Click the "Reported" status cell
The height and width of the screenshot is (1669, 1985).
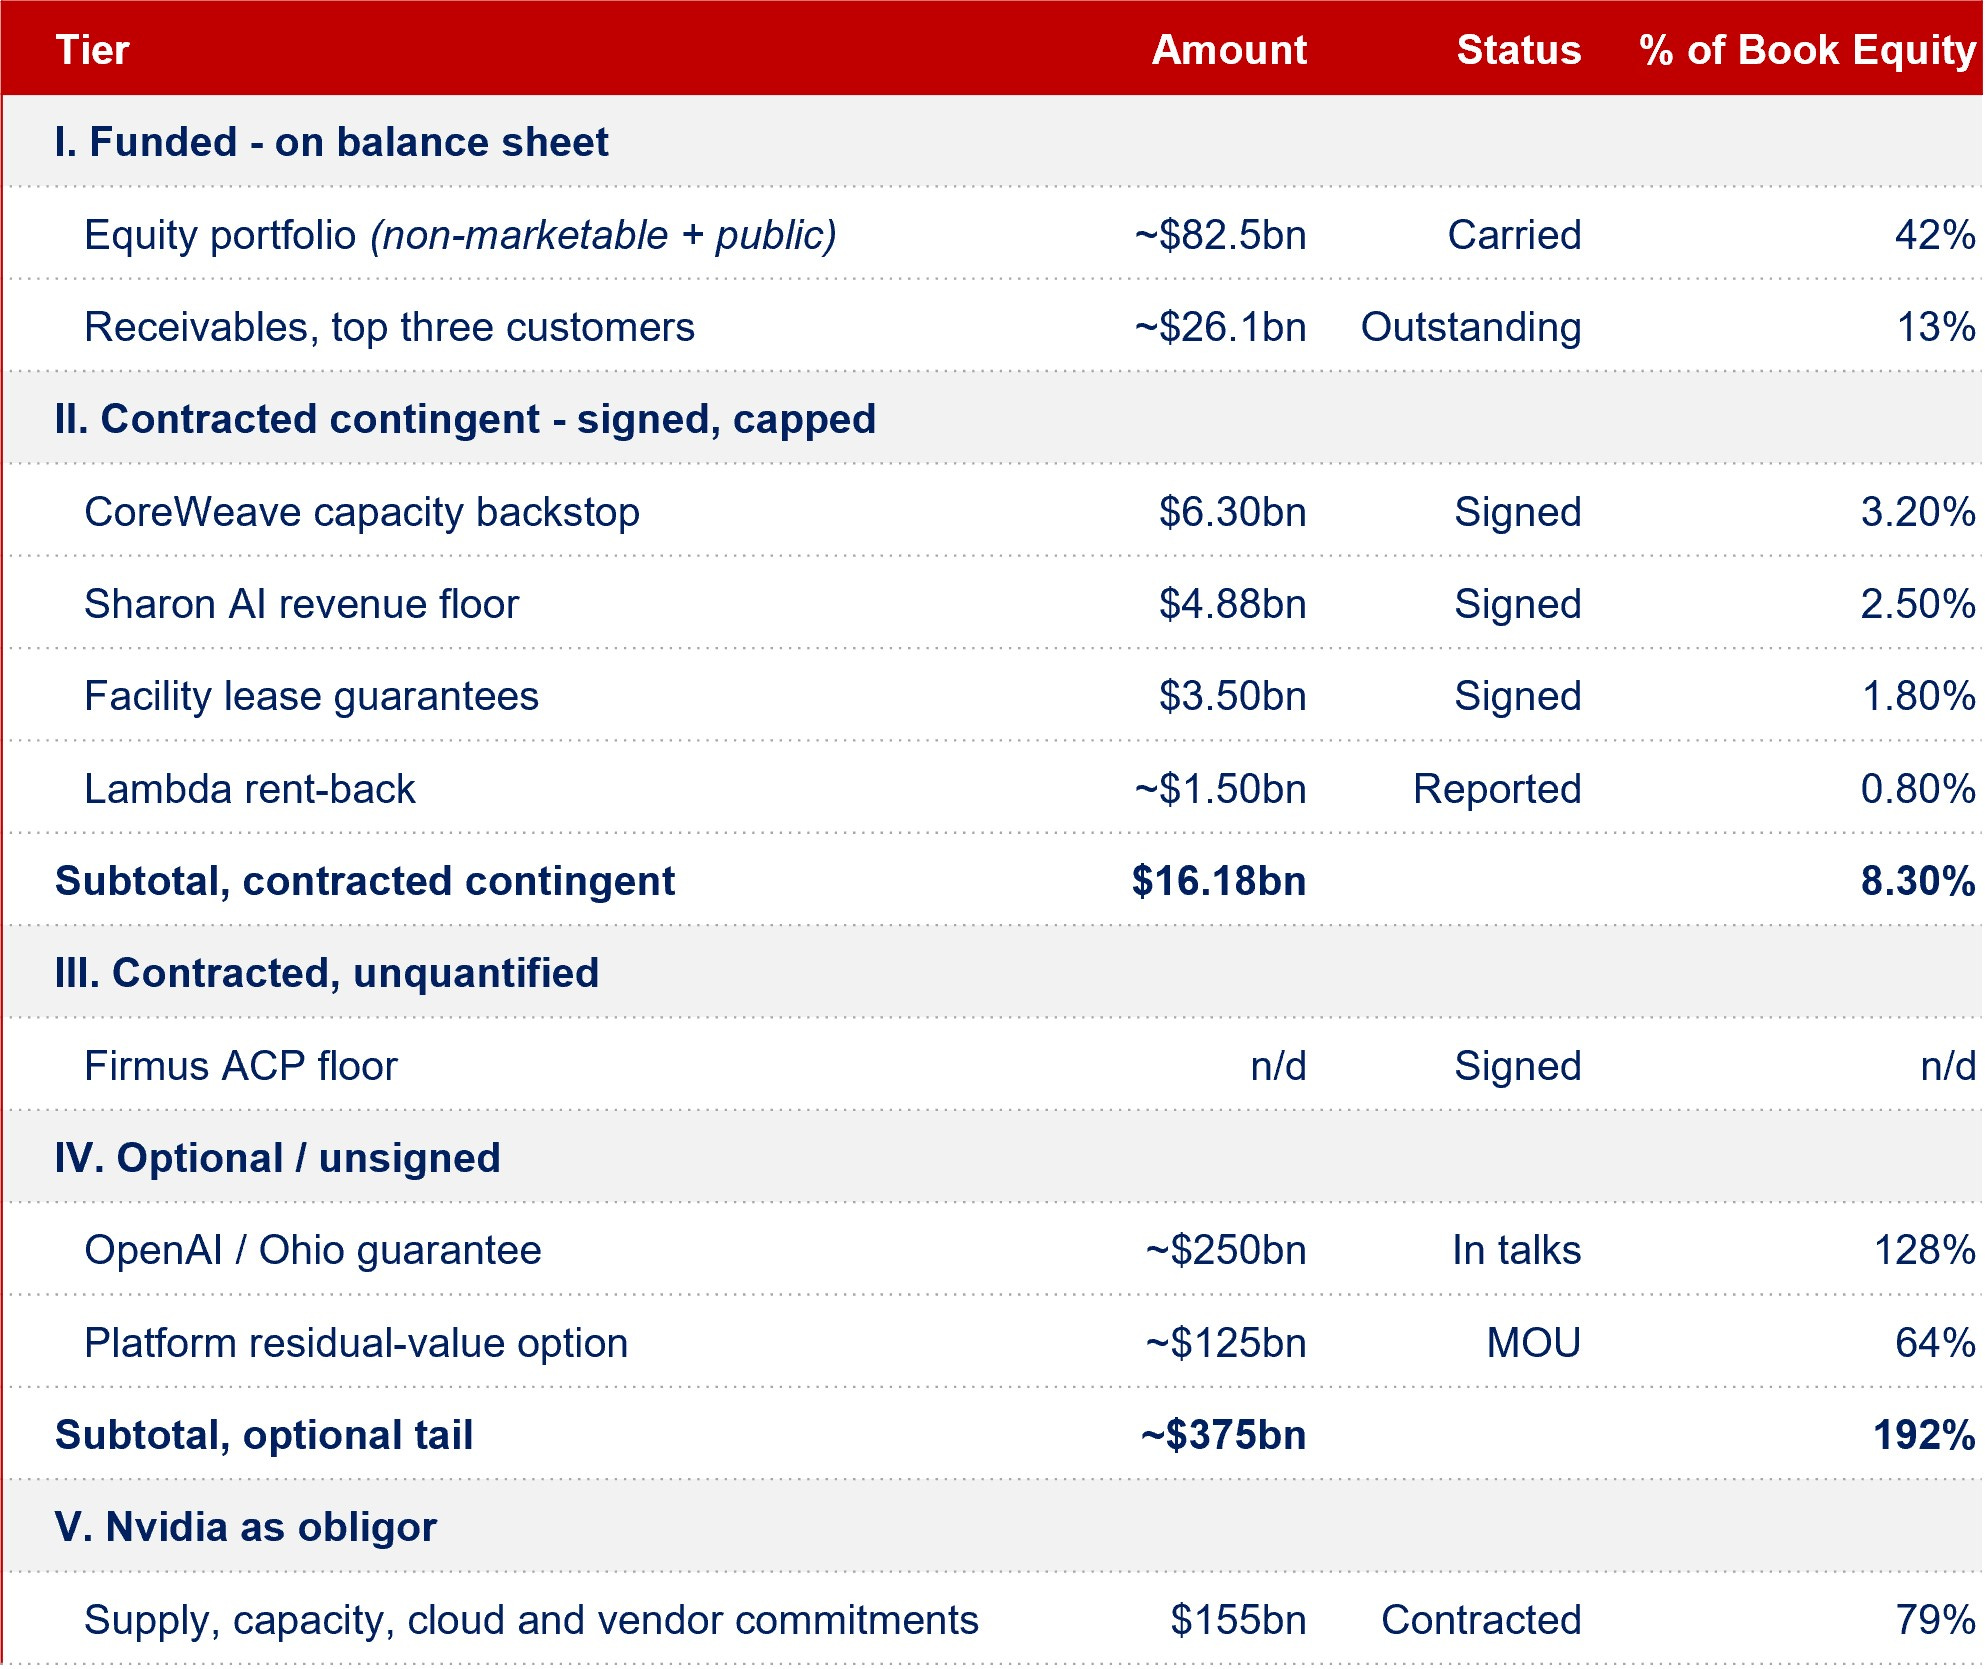coord(1497,790)
